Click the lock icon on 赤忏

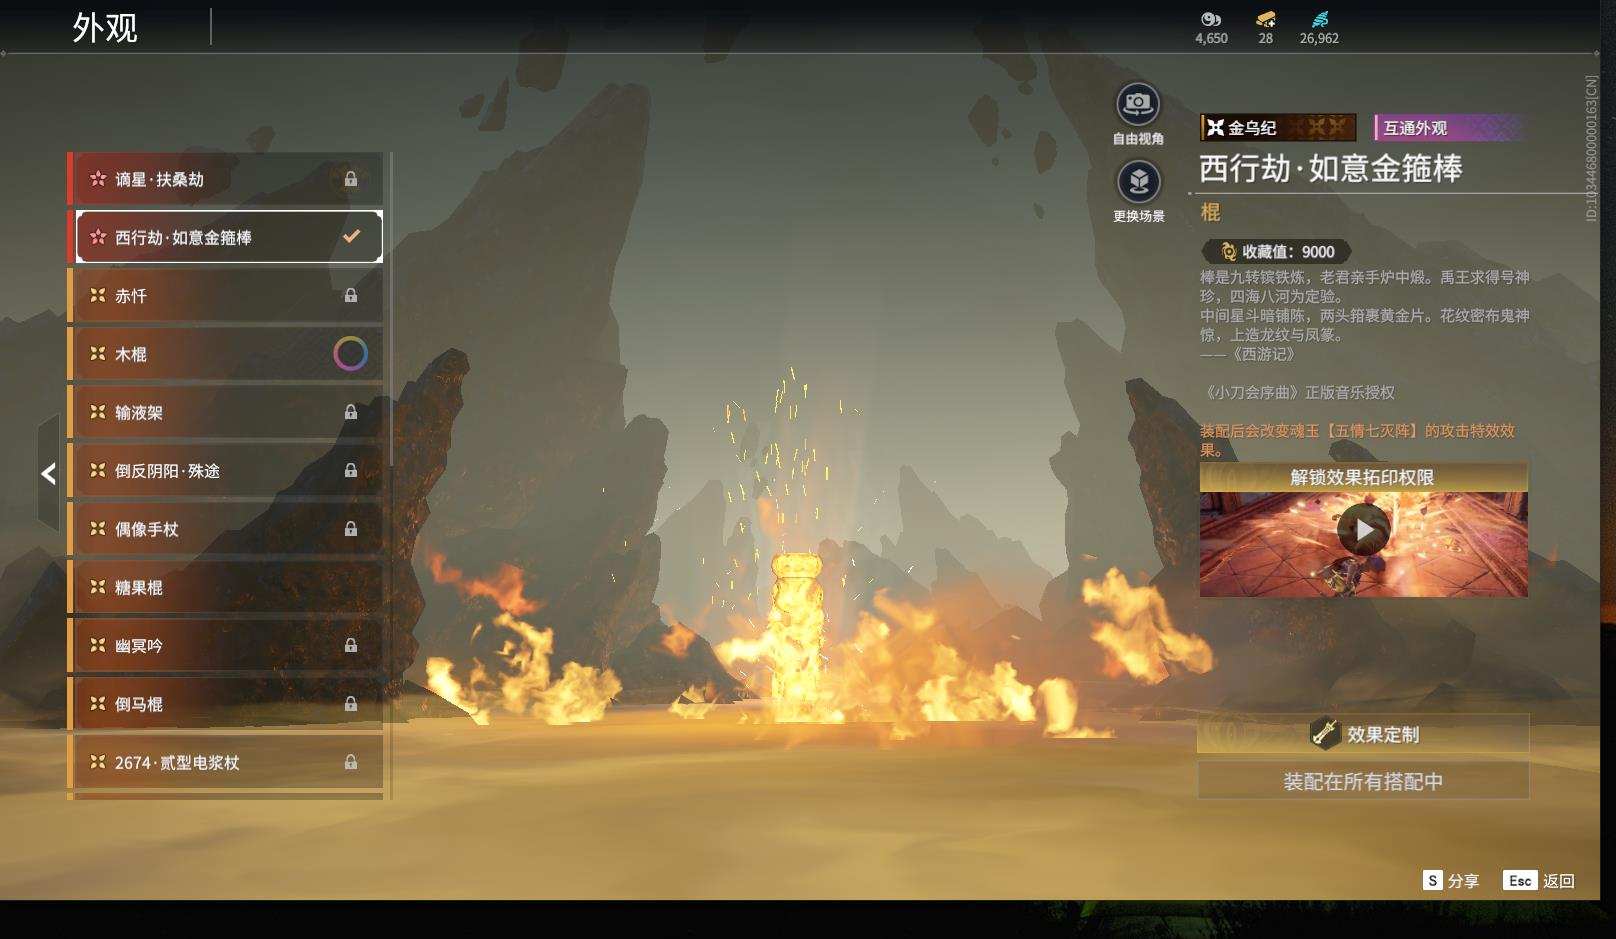click(x=351, y=295)
